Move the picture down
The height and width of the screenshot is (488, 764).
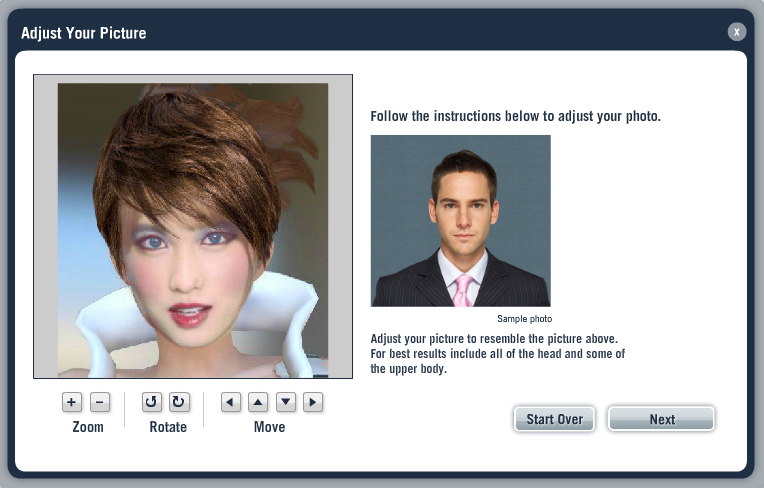click(286, 402)
